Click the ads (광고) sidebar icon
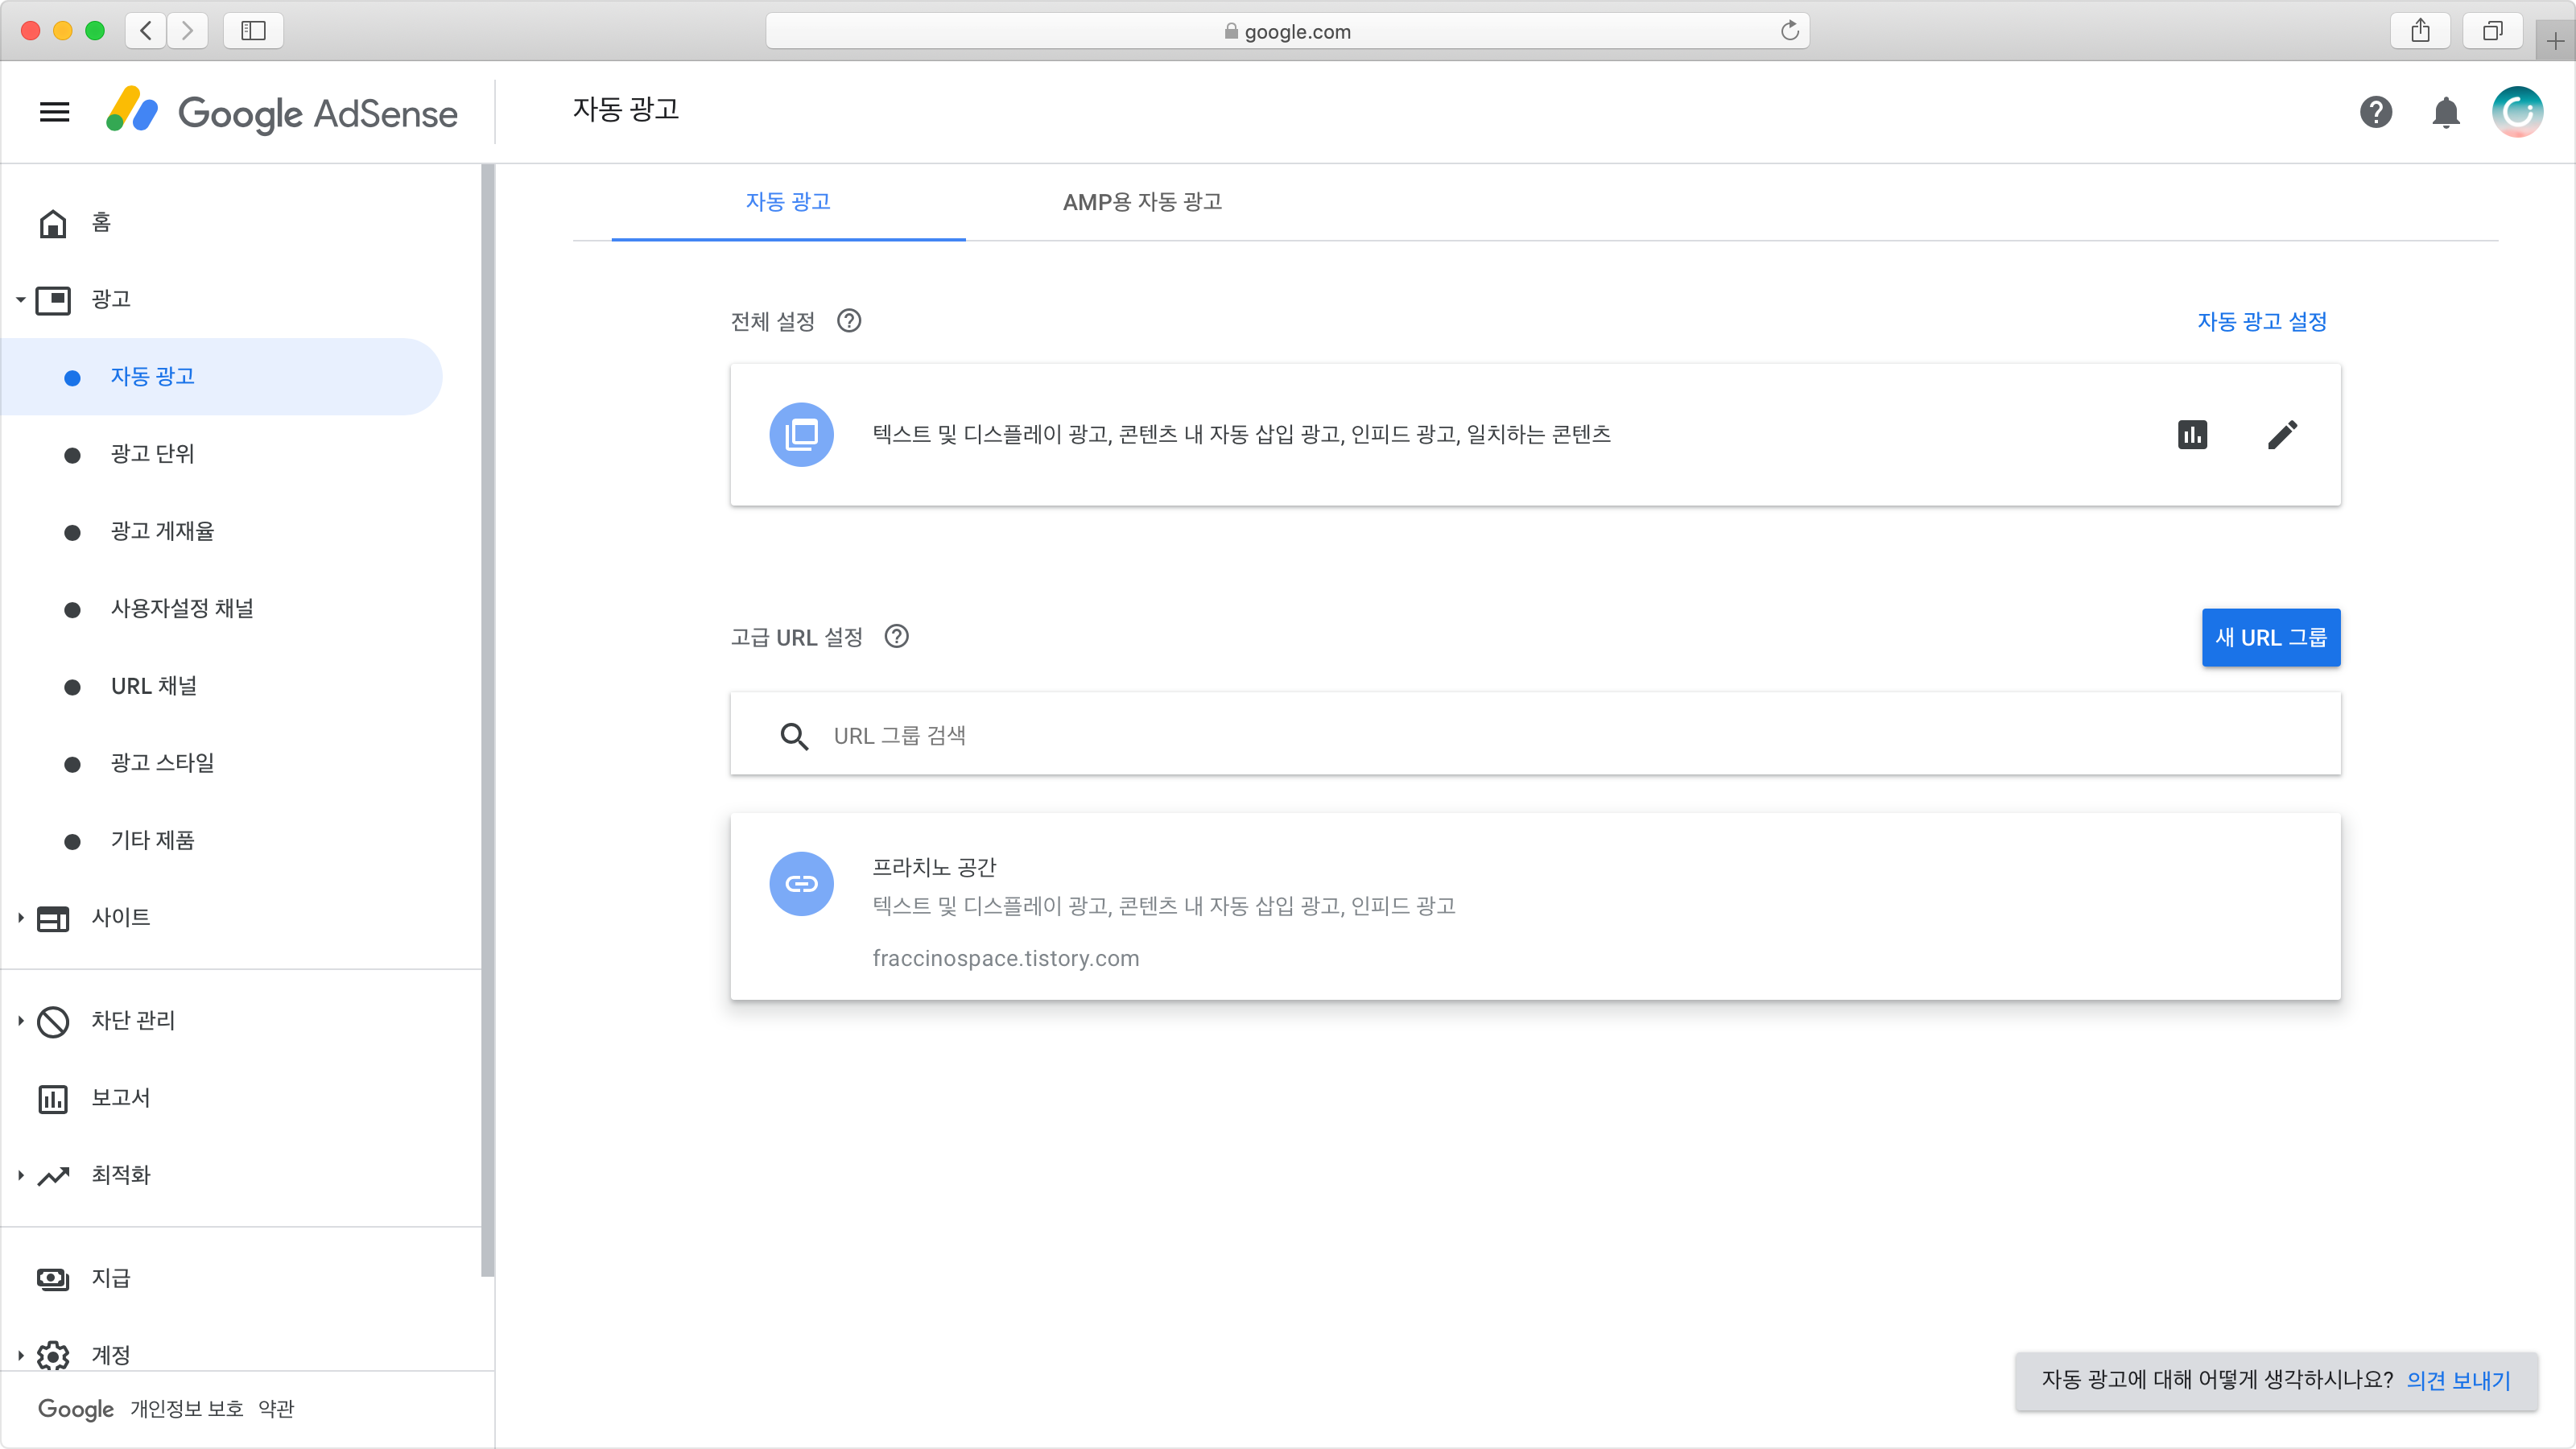Image resolution: width=2576 pixels, height=1449 pixels. [x=53, y=300]
